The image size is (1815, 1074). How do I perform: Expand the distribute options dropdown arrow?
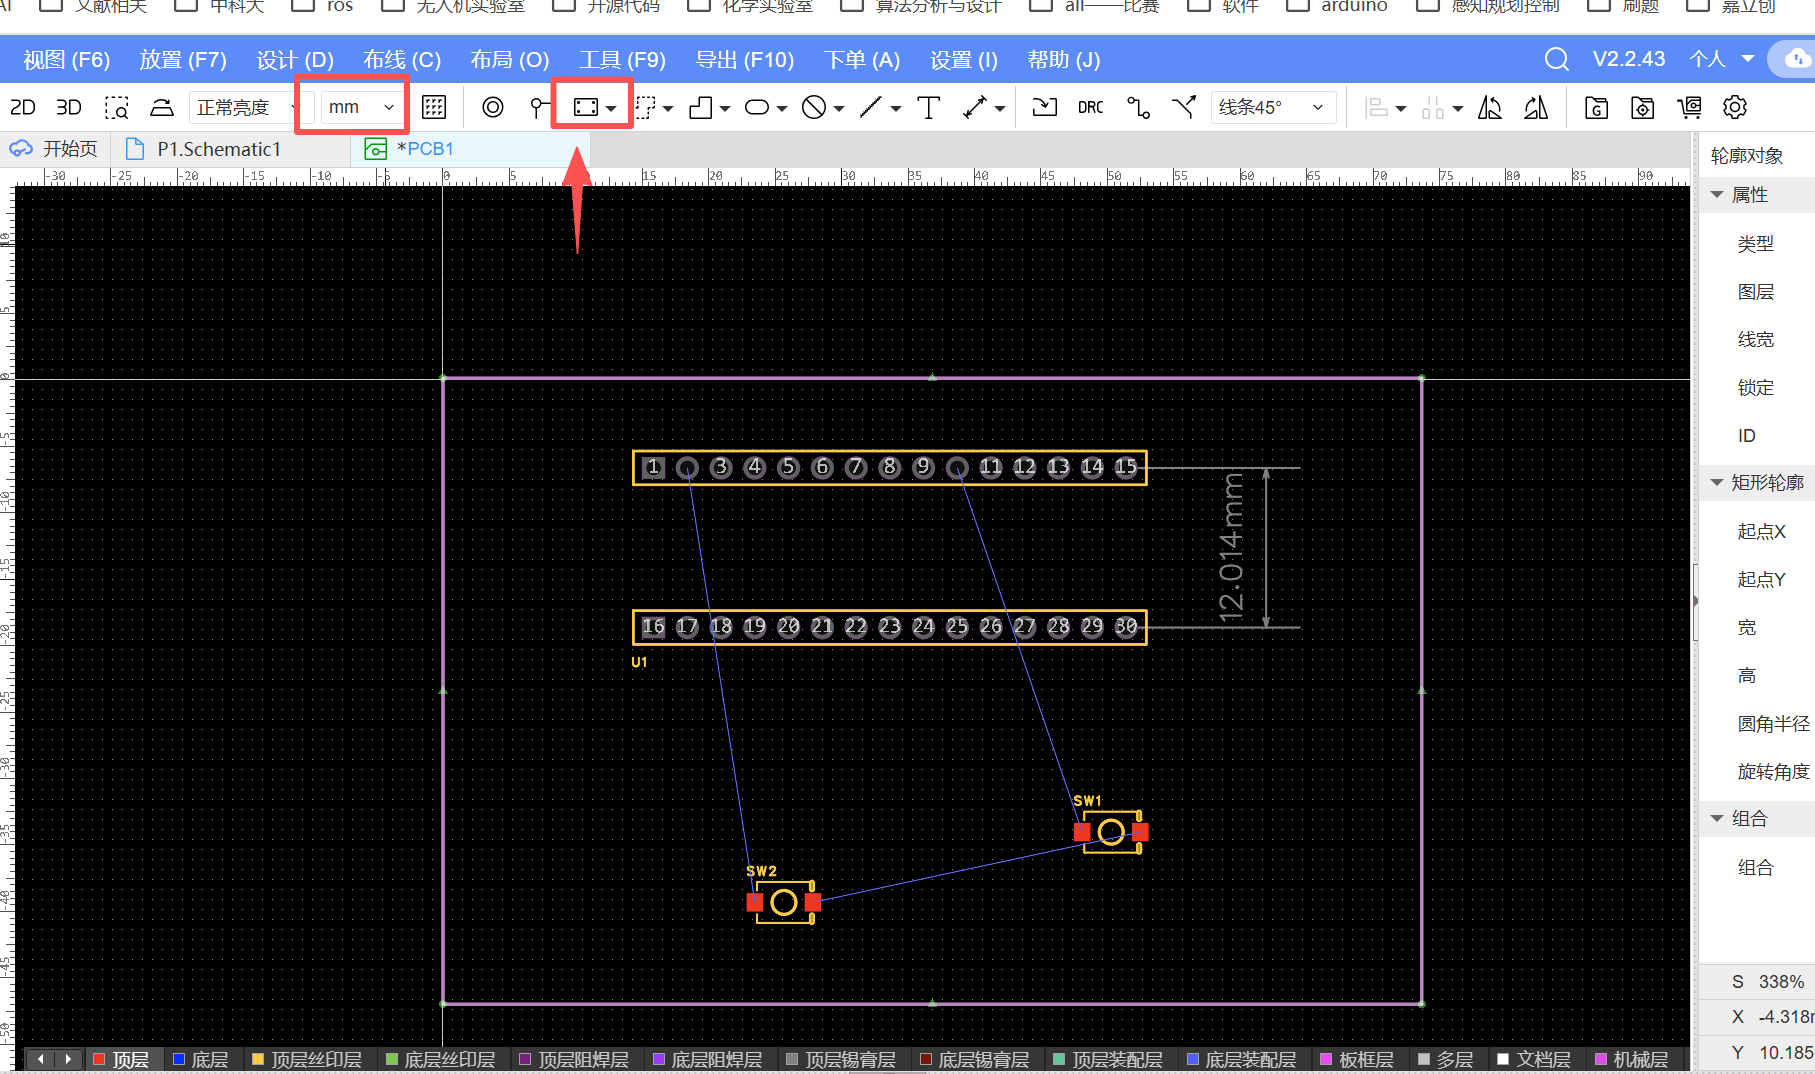click(x=1457, y=108)
